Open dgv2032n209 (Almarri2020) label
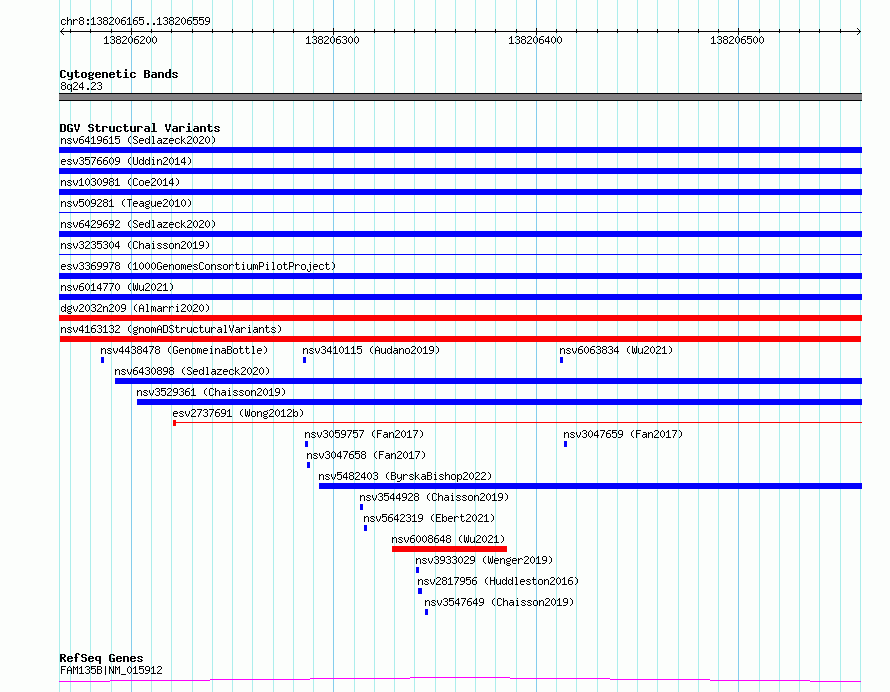The height and width of the screenshot is (692, 890). (135, 308)
